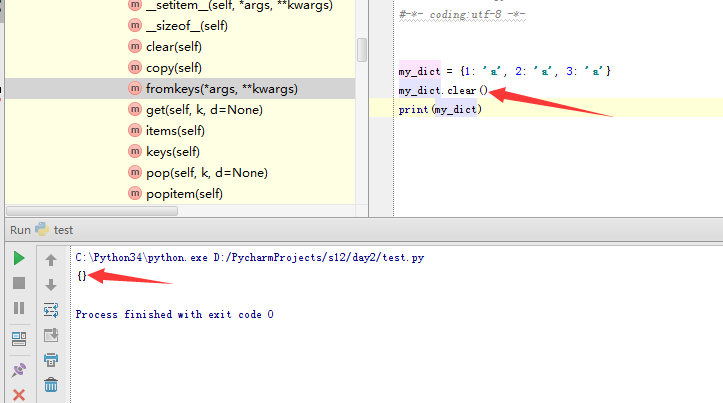723x403 pixels.
Task: Click the coding:utf-8 comment line
Action: 462,15
